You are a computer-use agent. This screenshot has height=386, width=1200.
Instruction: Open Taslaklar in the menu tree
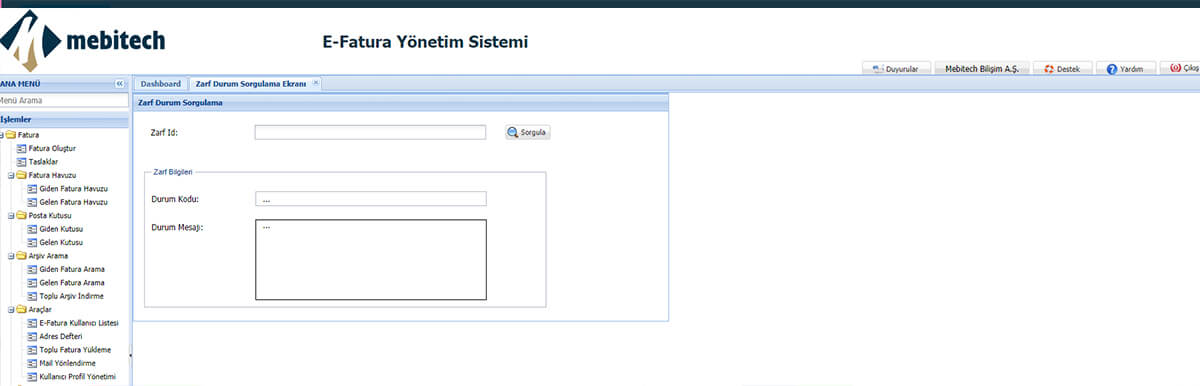point(43,161)
